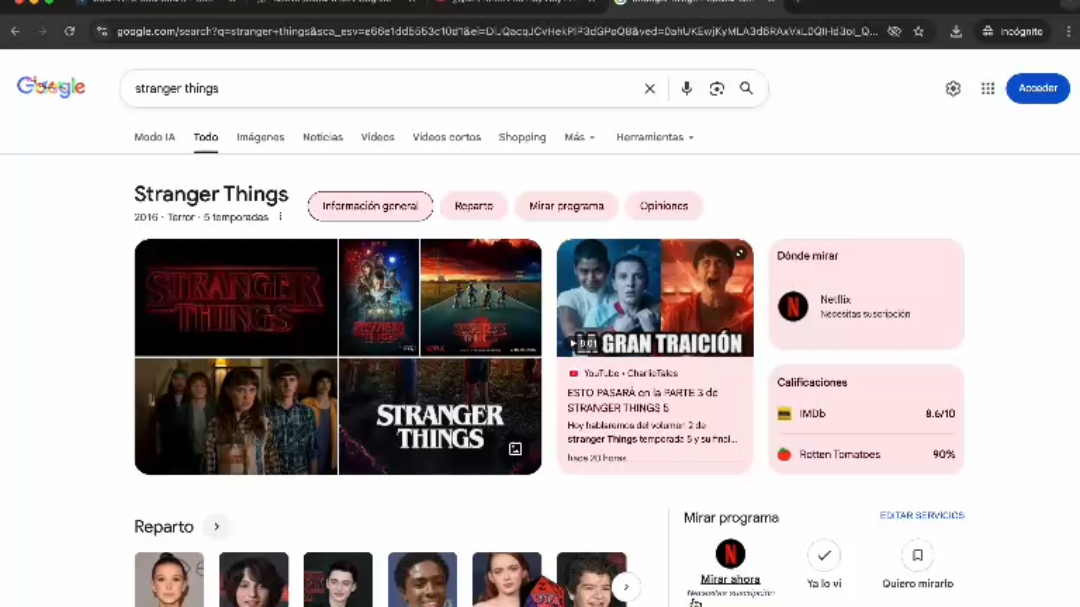Open the EDITAR SERVICIOS link
This screenshot has width=1080, height=607.
(919, 515)
